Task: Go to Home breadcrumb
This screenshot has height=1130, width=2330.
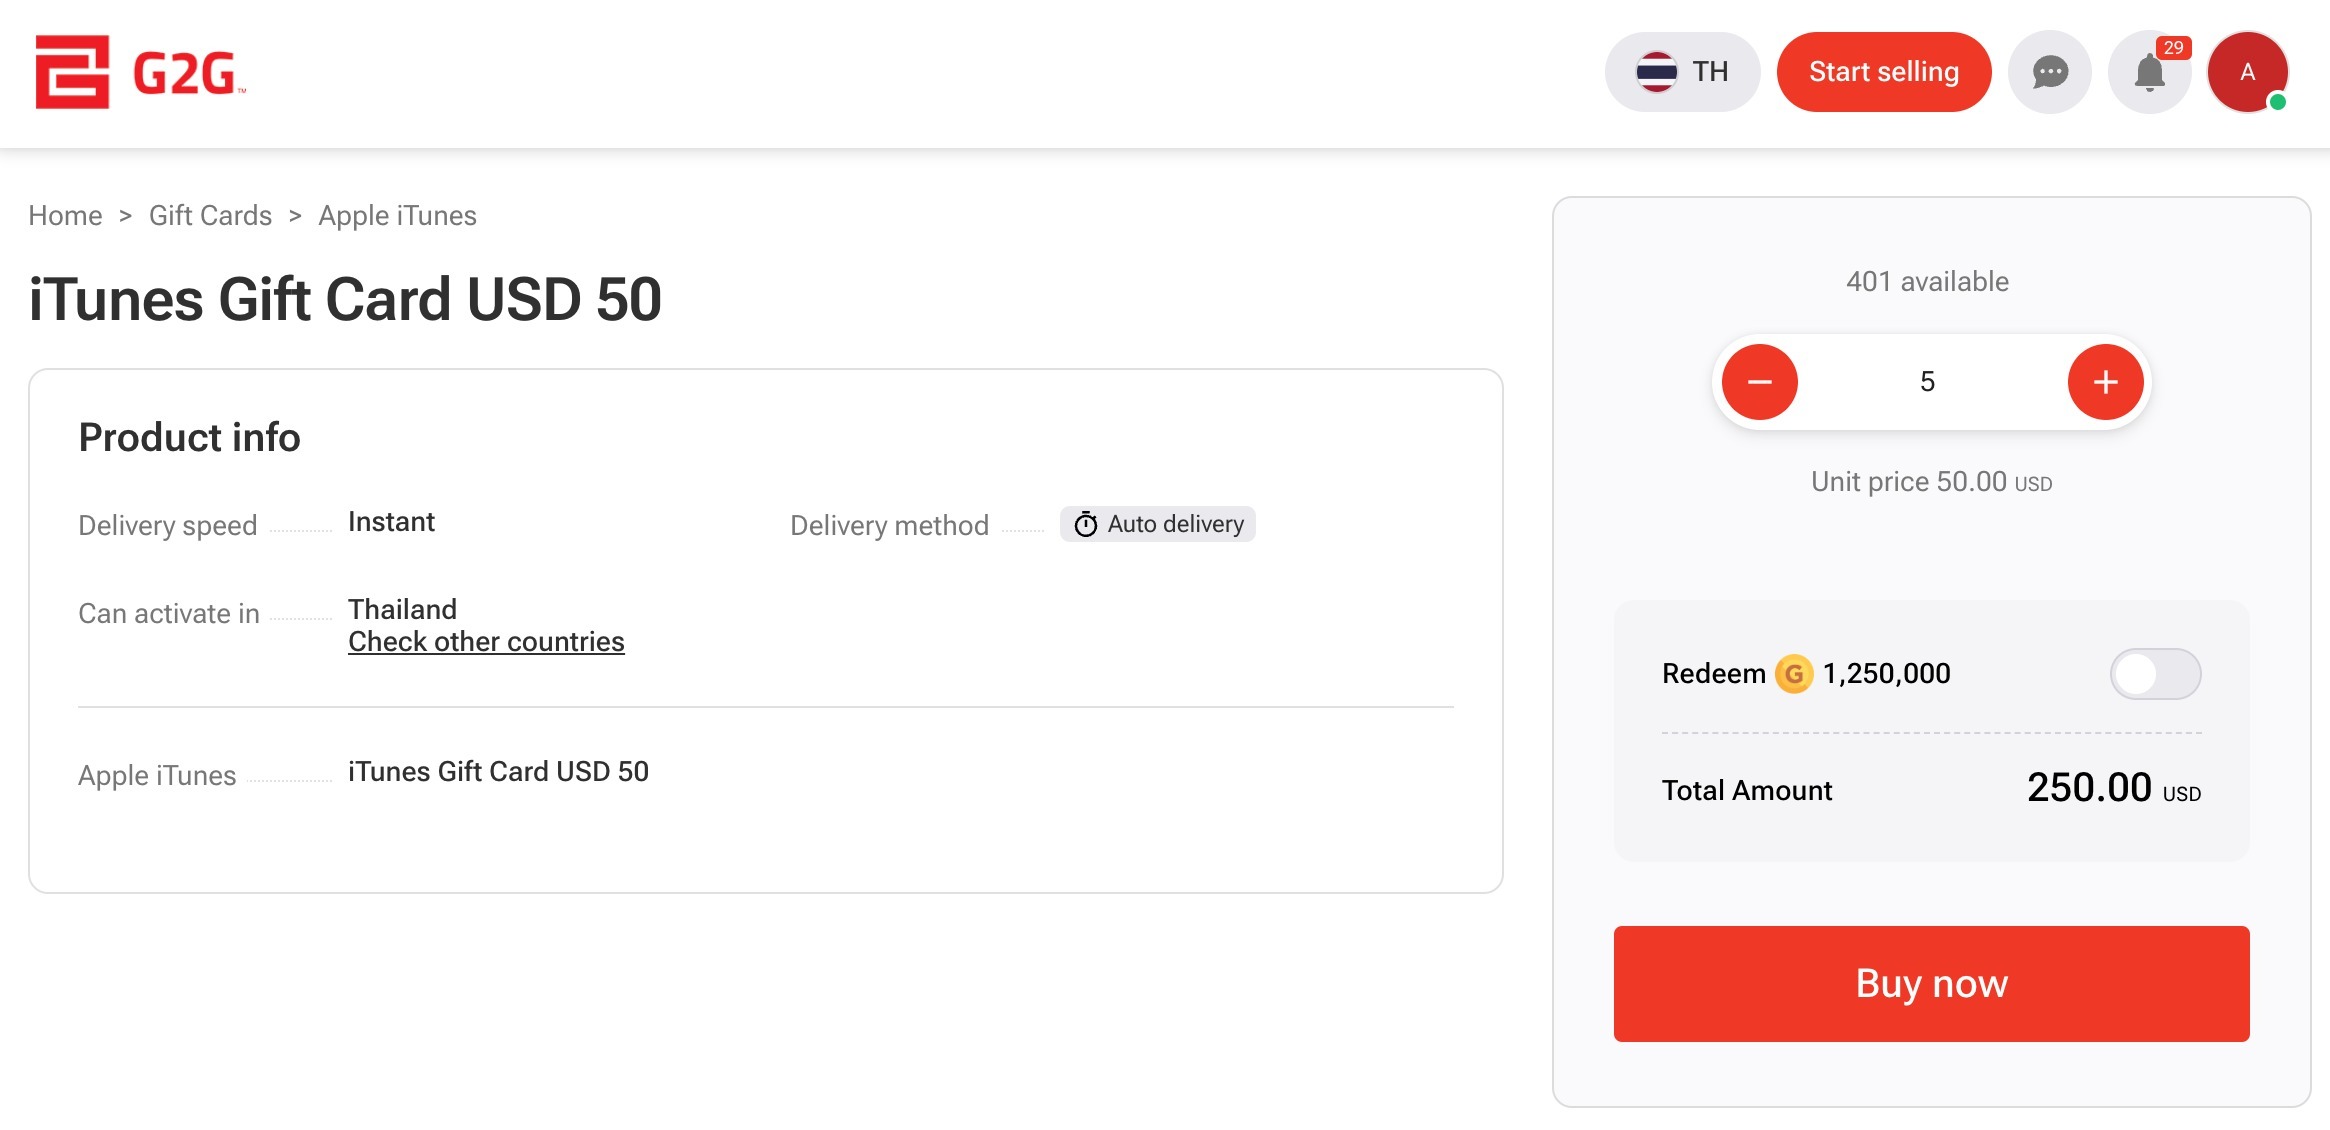Action: tap(65, 216)
